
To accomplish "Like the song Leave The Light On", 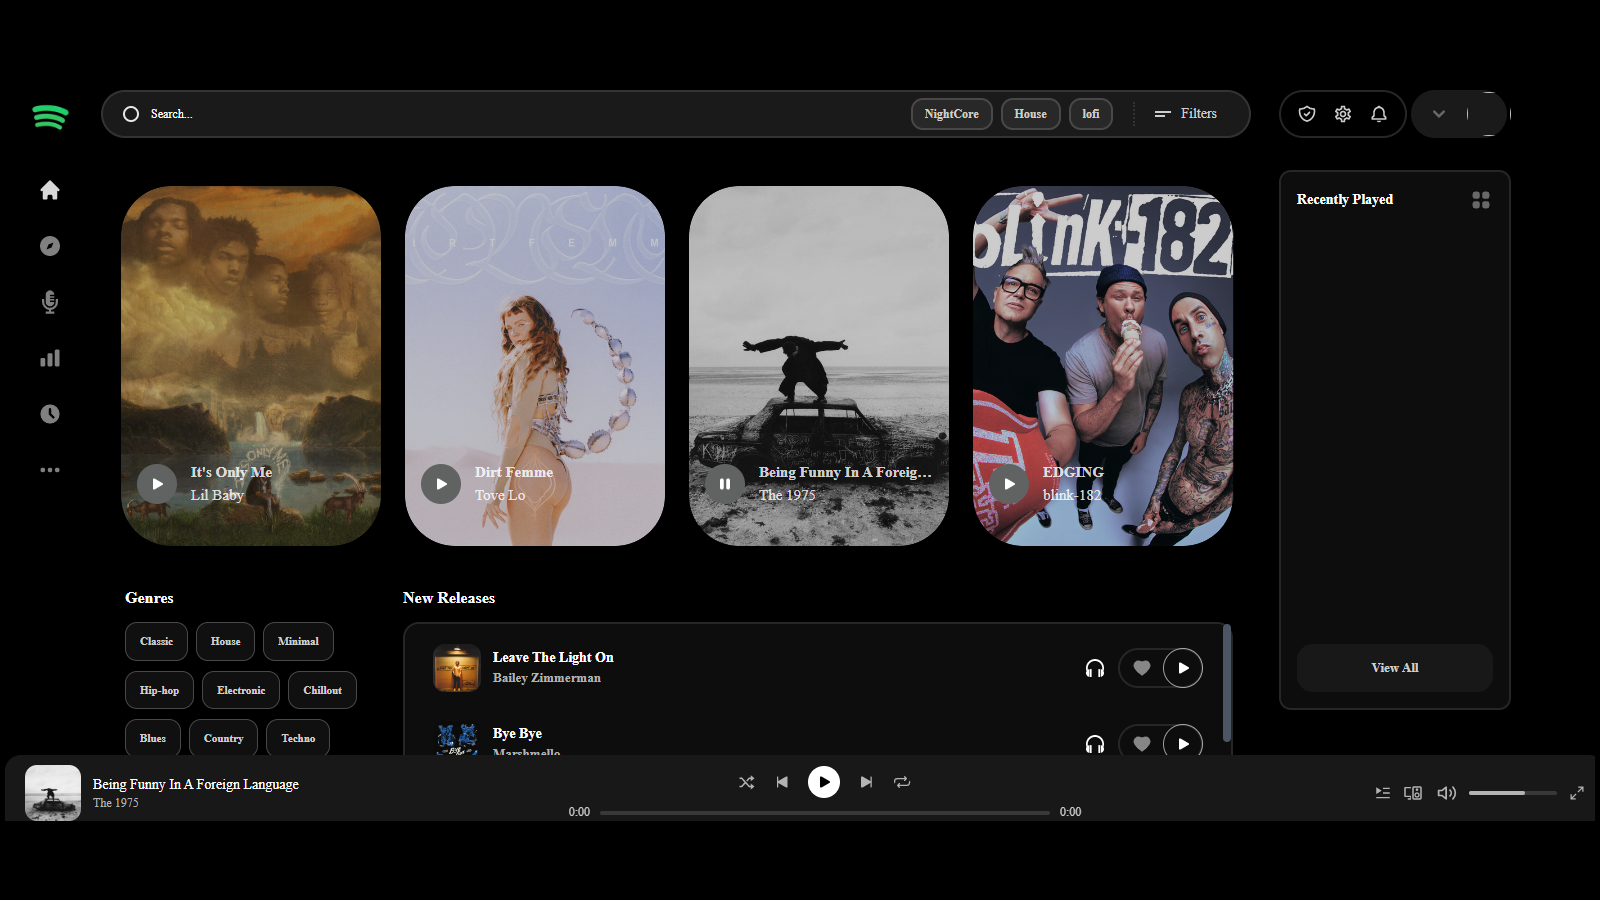I will tap(1141, 668).
